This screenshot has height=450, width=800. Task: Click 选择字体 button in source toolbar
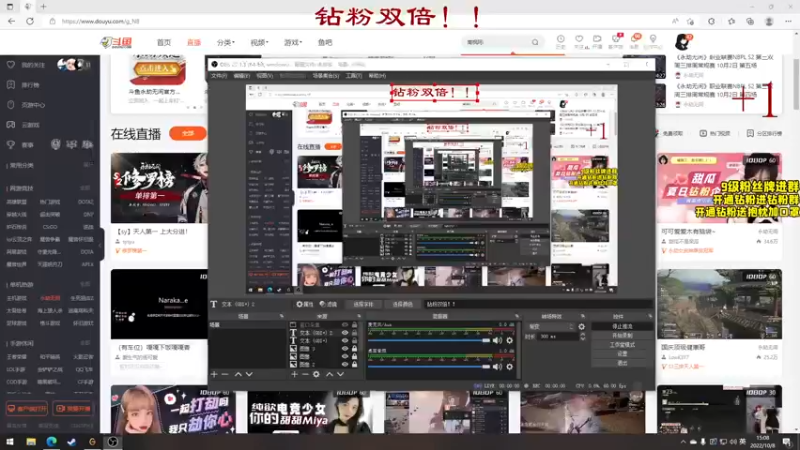point(363,304)
